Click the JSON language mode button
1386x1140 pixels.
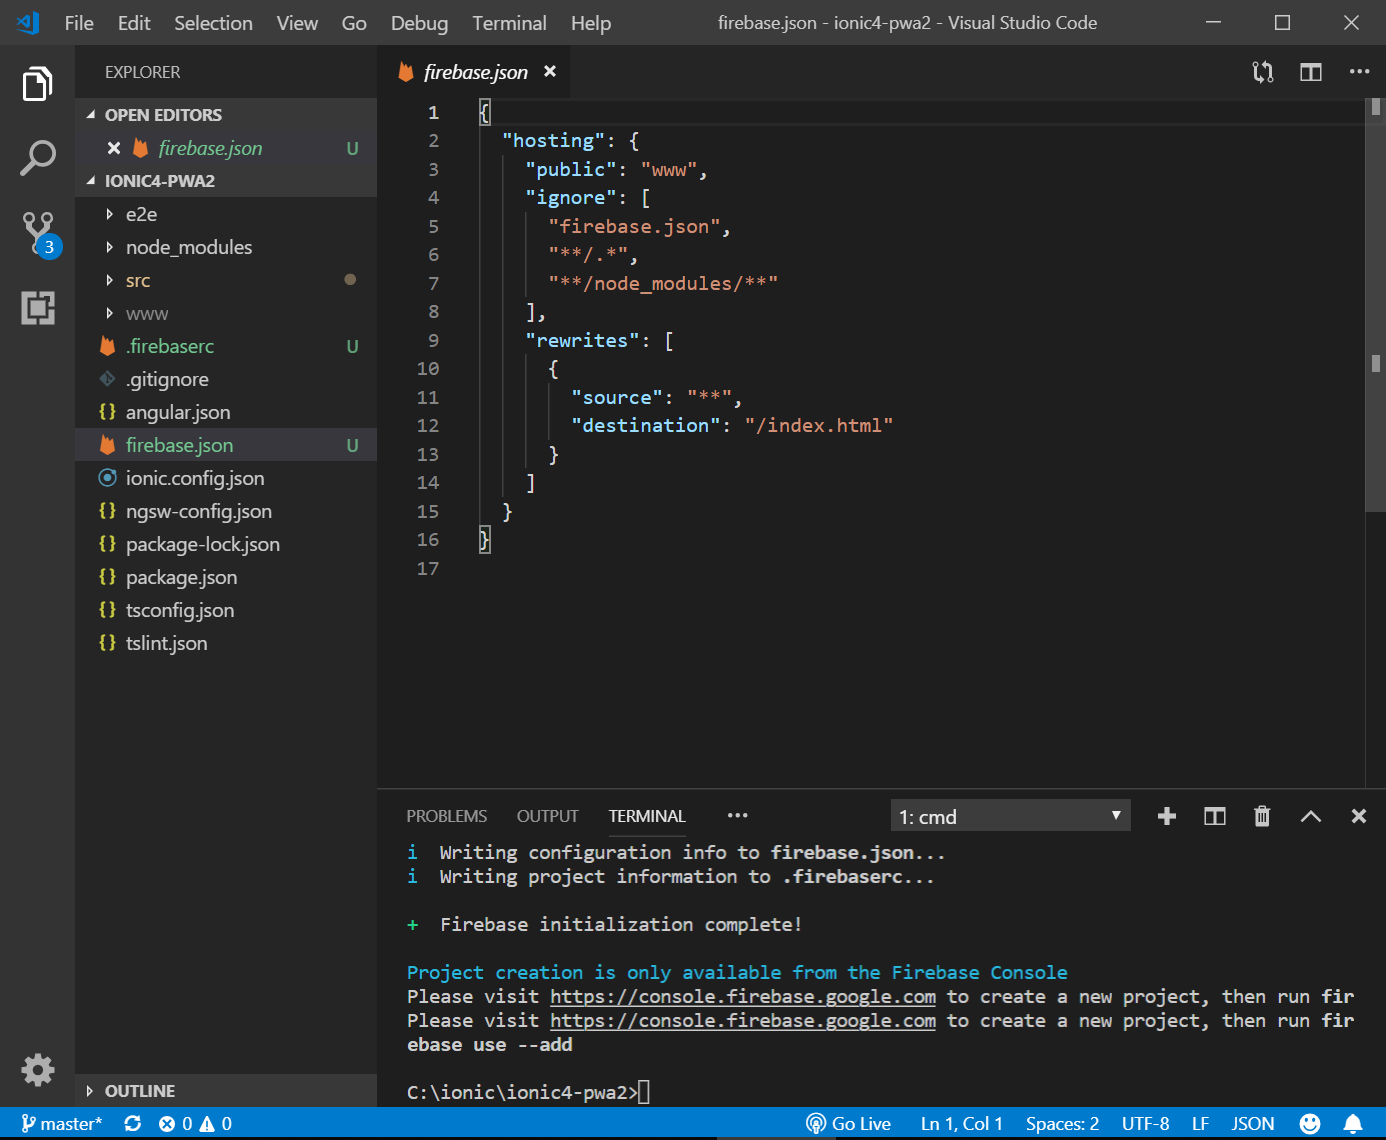1252,1124
